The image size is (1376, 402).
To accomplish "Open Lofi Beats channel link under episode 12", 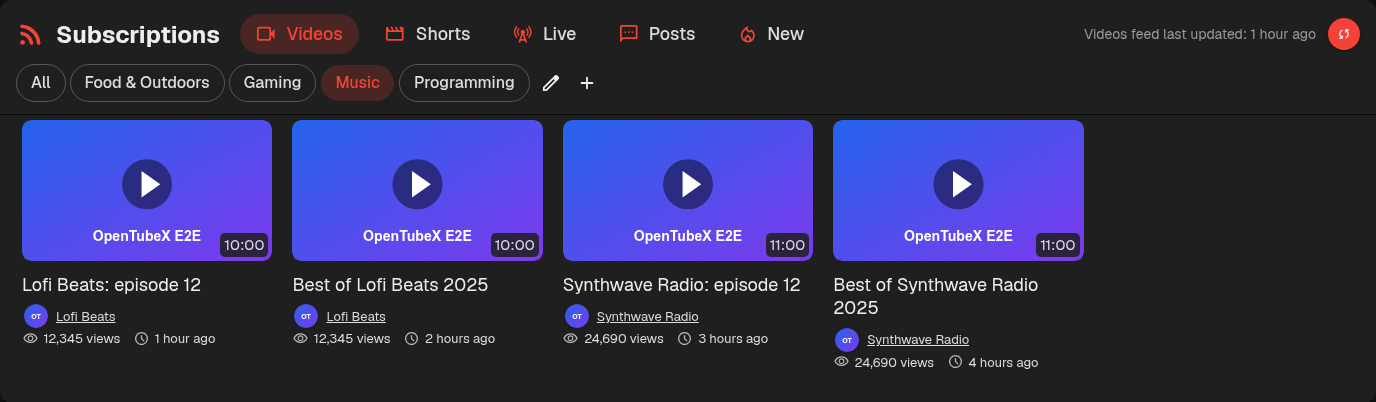I will pos(85,316).
